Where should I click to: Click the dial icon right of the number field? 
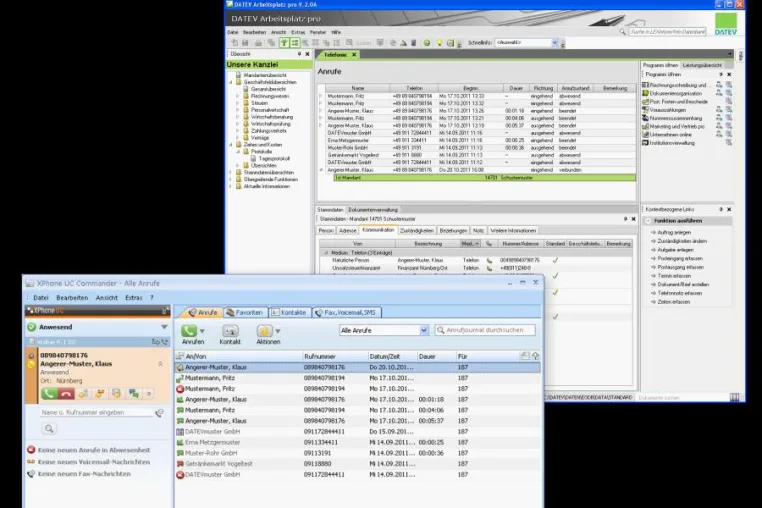click(159, 413)
